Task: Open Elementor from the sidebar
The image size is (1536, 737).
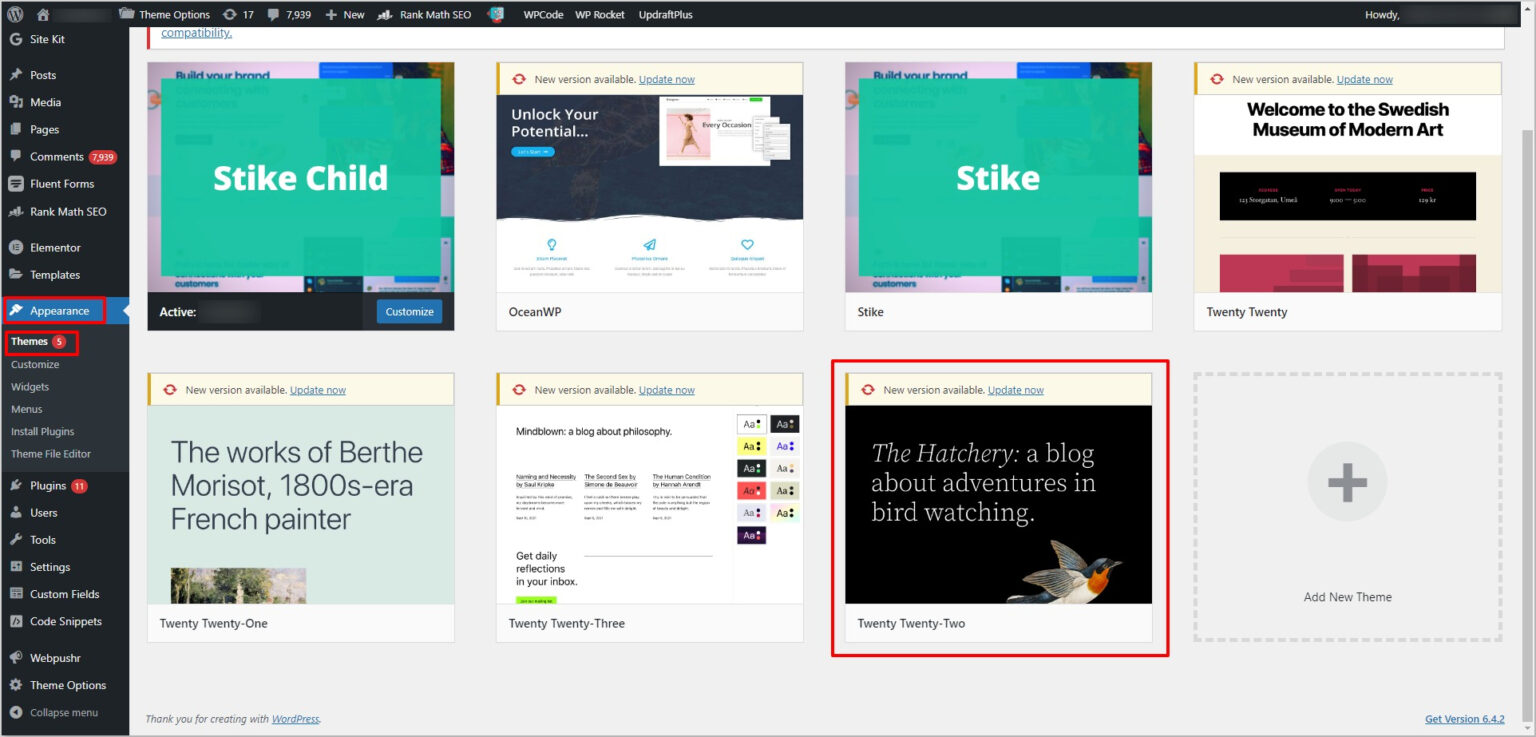Action: point(50,247)
